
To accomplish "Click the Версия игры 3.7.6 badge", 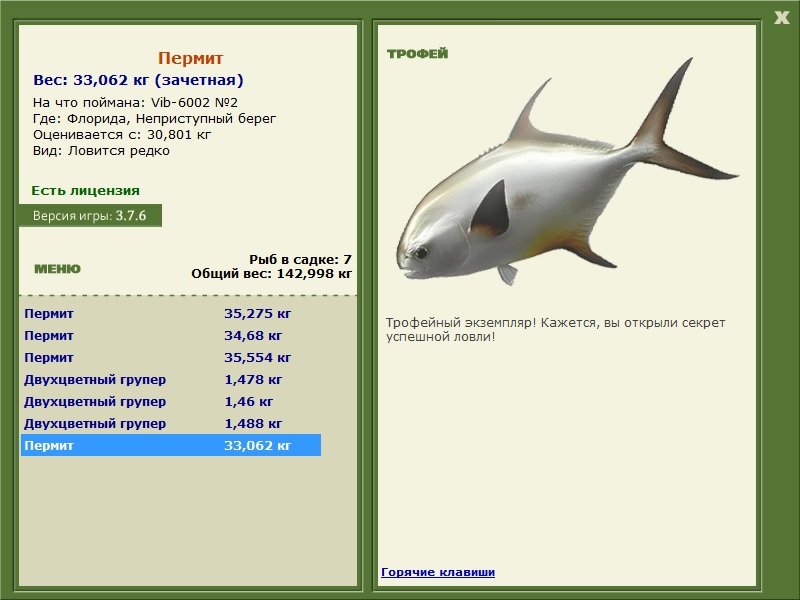I will tap(90, 215).
